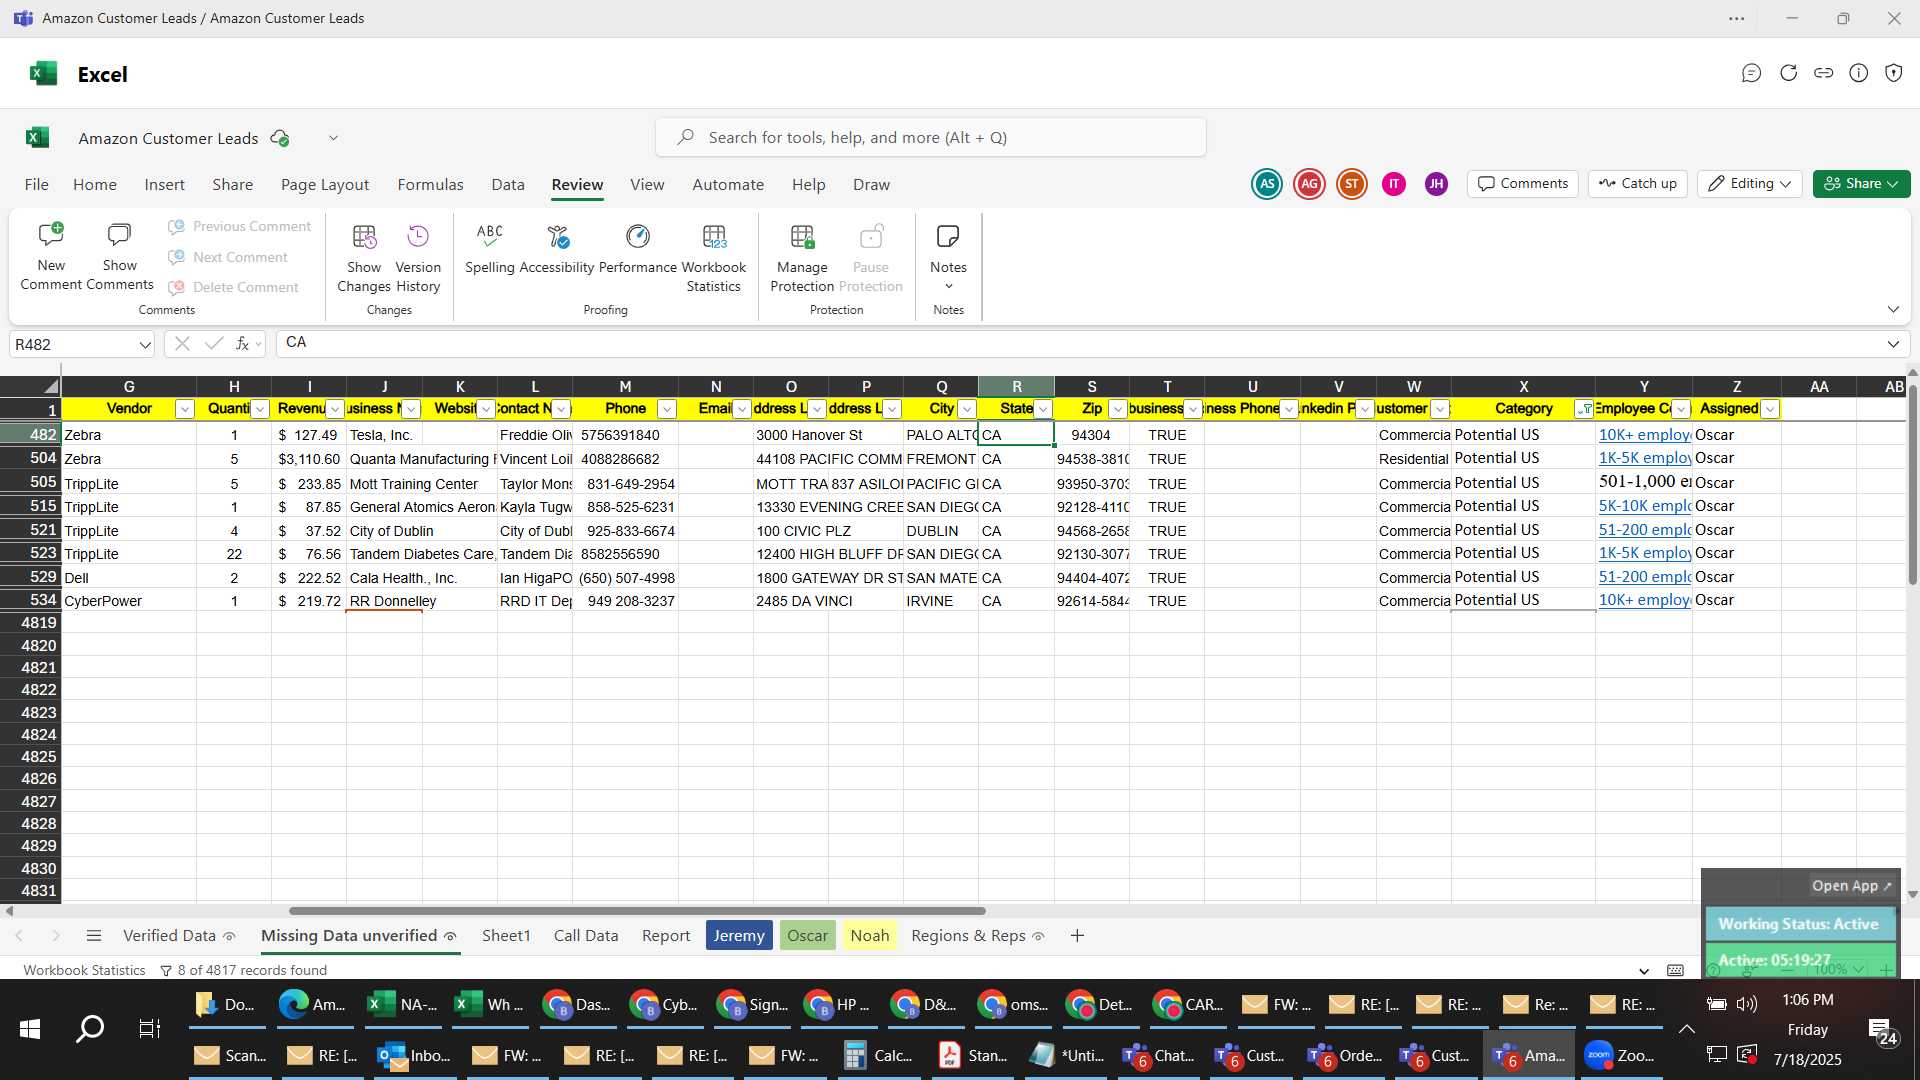This screenshot has width=1920, height=1080.
Task: Open the 10K+ employees link for Zebra Tesla row
Action: coord(1644,435)
